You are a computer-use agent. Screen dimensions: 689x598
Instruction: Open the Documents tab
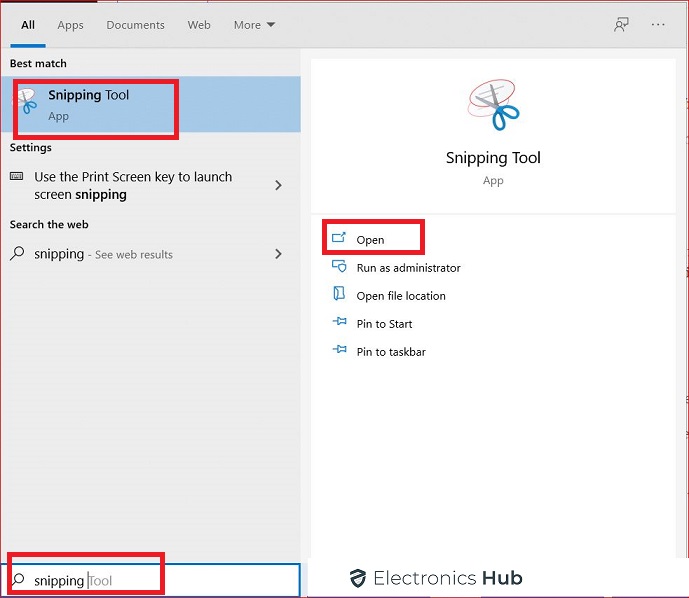point(135,25)
